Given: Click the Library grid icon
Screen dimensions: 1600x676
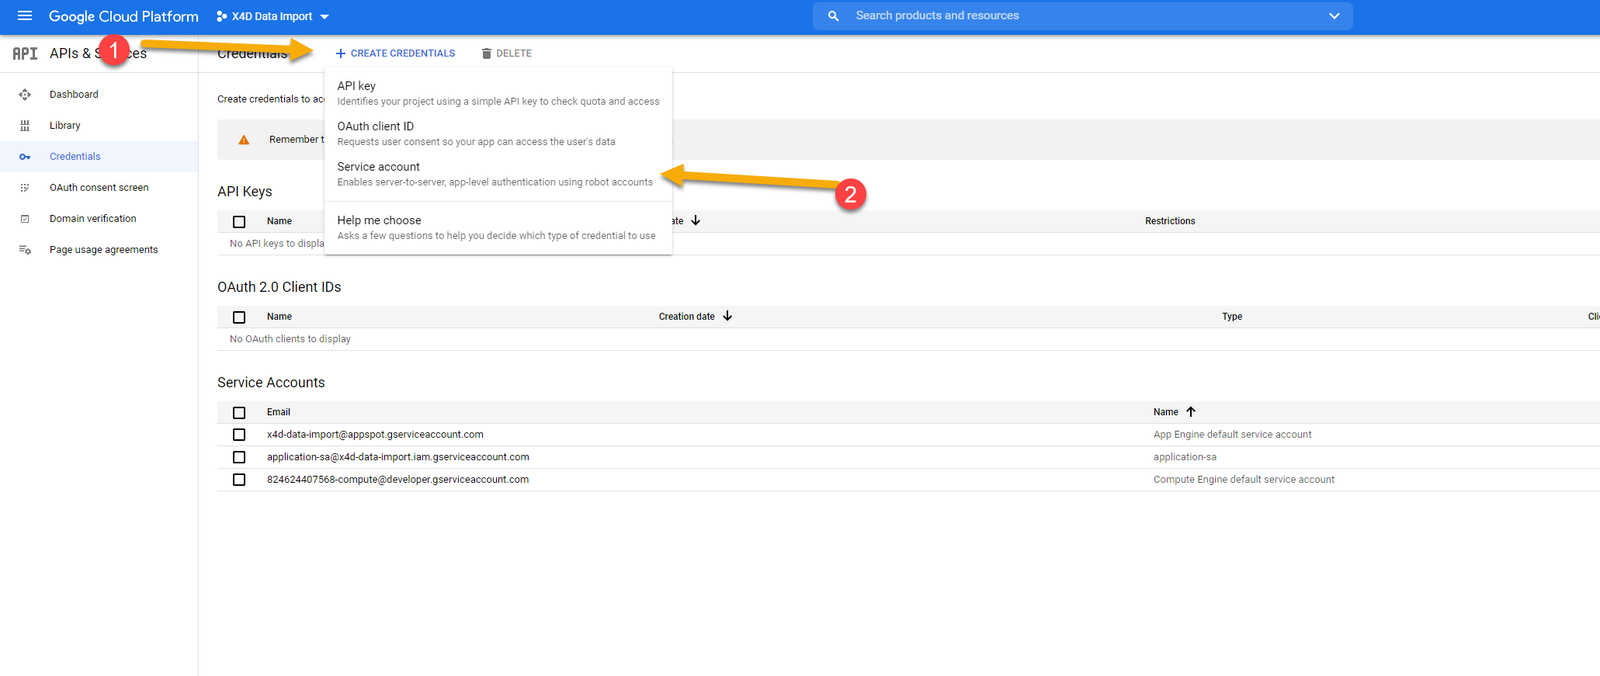Looking at the screenshot, I should click(25, 126).
